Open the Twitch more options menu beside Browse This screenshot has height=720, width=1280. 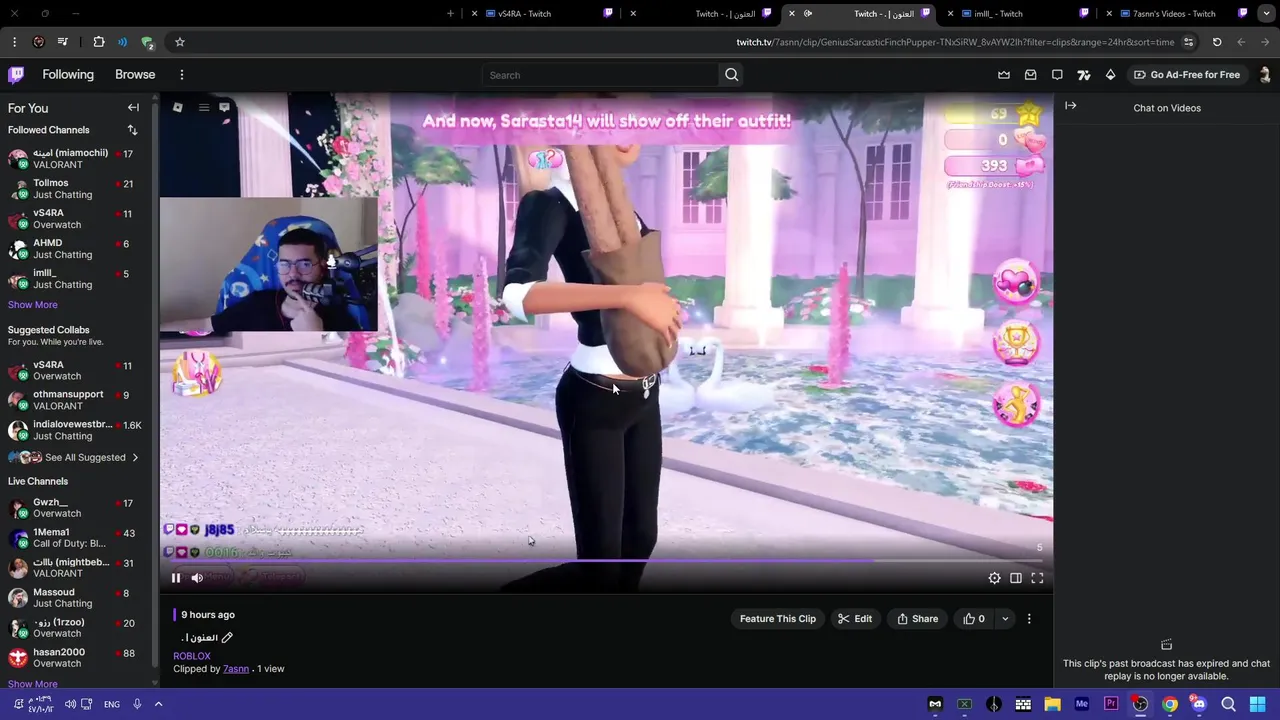pyautogui.click(x=181, y=75)
